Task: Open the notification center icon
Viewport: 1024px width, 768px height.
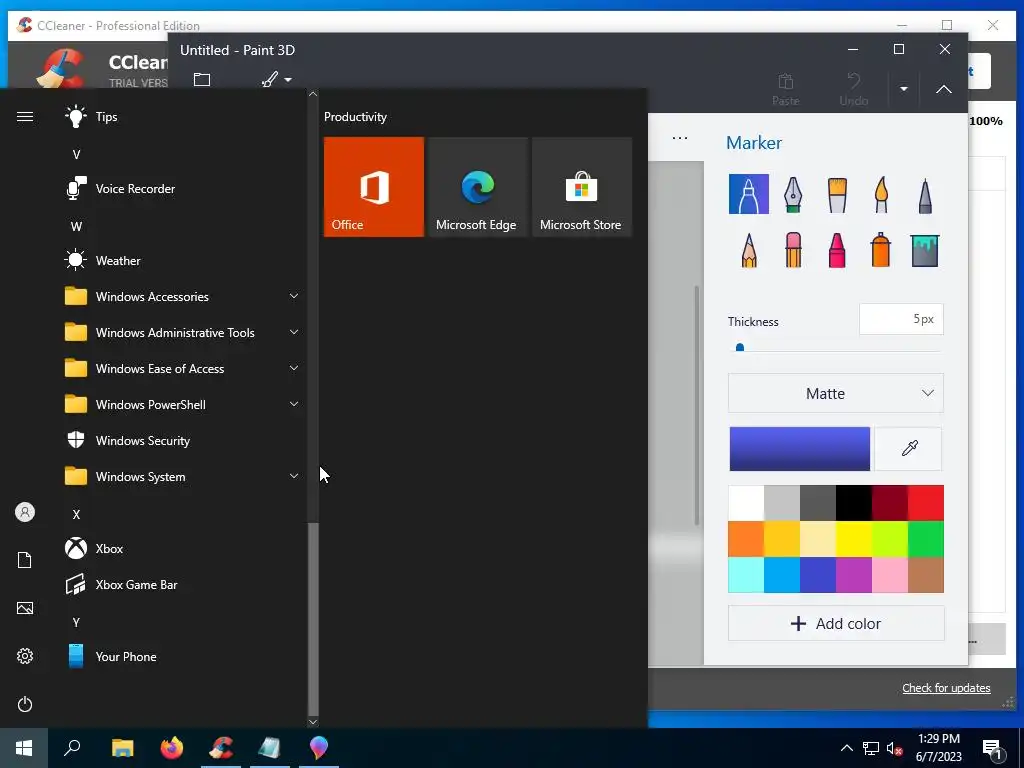Action: pyautogui.click(x=992, y=750)
